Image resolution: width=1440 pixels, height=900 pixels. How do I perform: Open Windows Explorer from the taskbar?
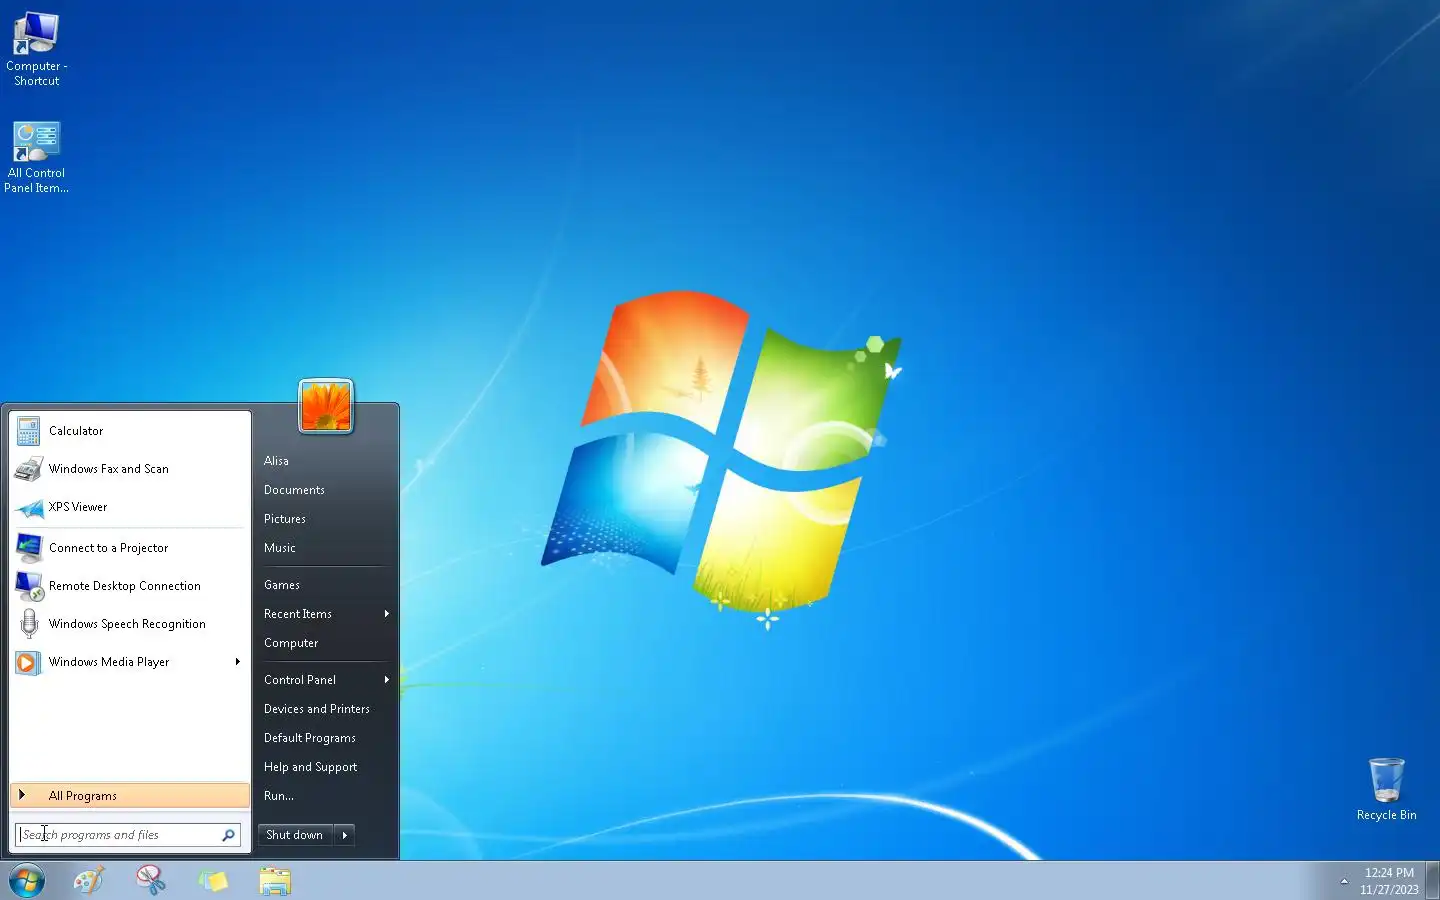(275, 881)
